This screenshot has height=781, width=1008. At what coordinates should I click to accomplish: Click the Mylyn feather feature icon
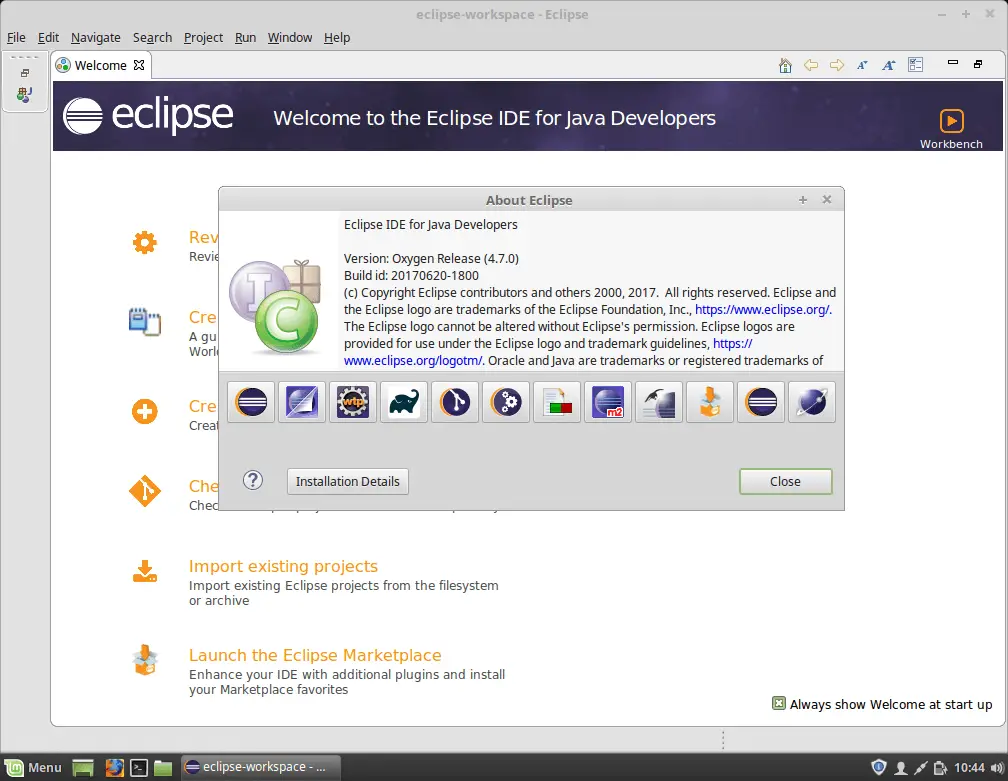[x=659, y=402]
